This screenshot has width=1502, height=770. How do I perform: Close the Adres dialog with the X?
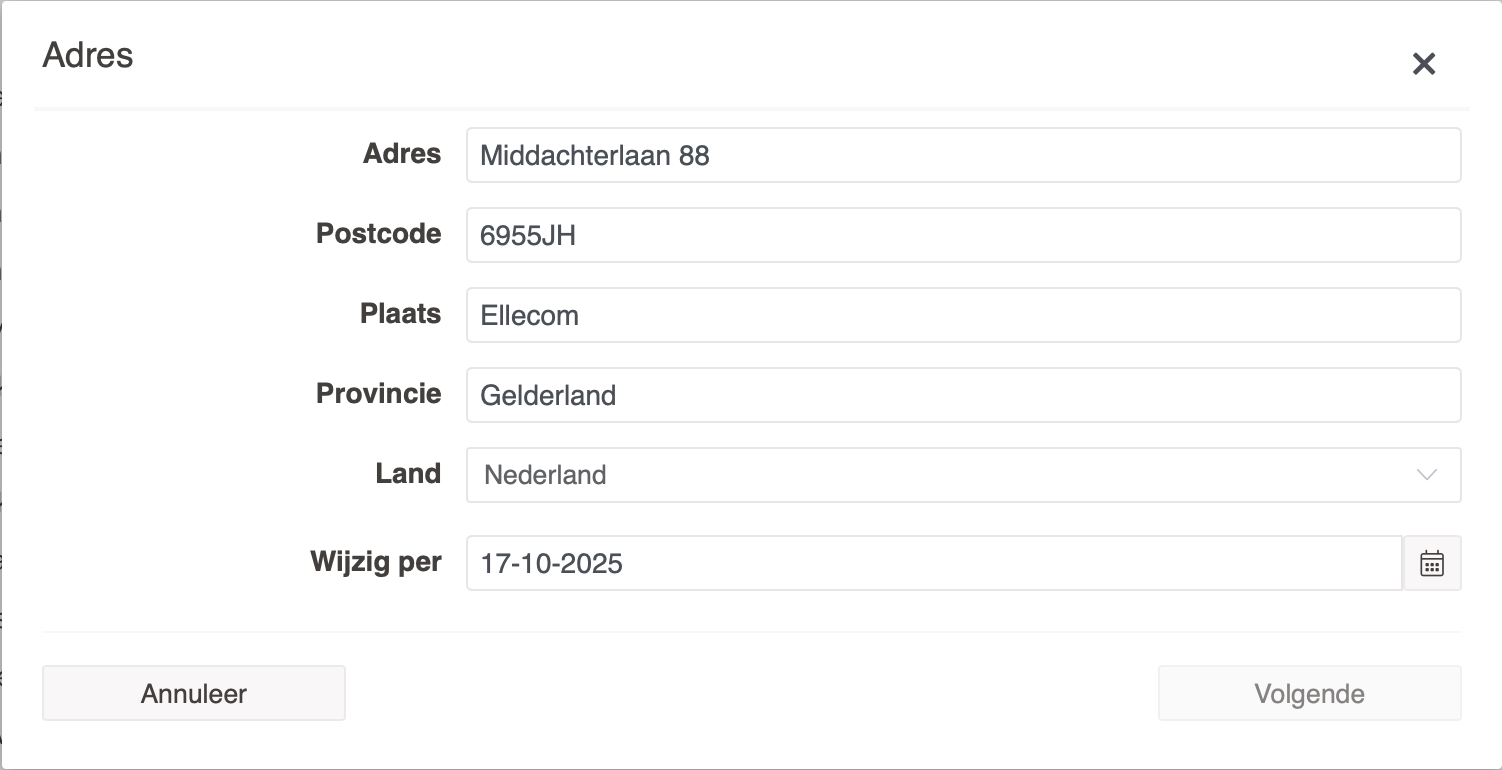pos(1423,64)
